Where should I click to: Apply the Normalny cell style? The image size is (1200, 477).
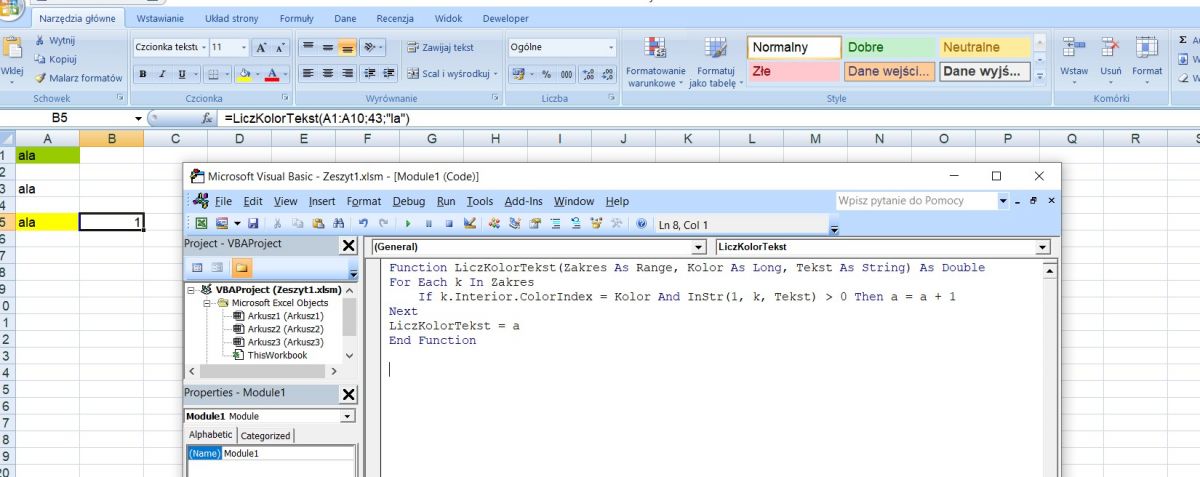click(794, 47)
